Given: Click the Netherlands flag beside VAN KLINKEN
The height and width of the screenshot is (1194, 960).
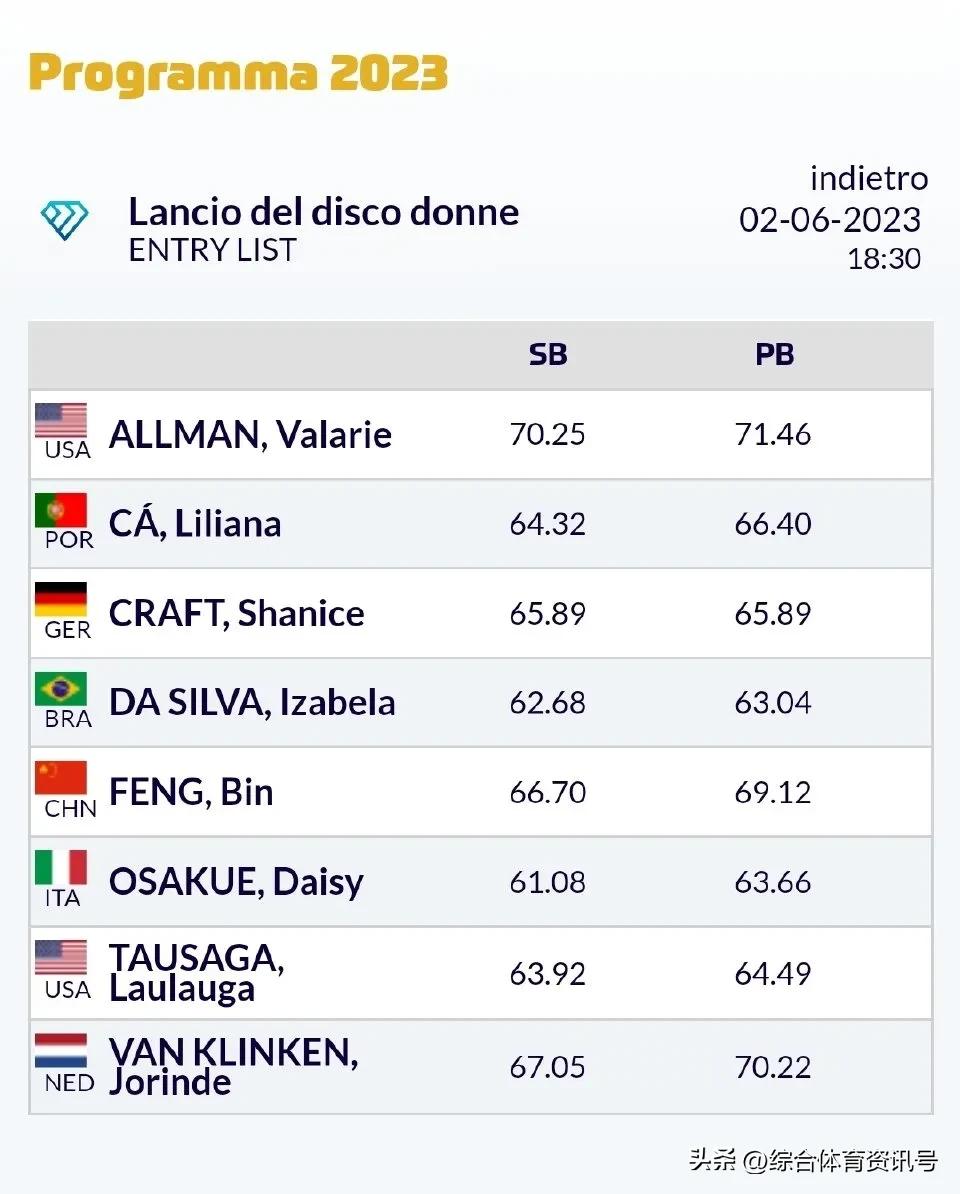Looking at the screenshot, I should coord(61,1051).
